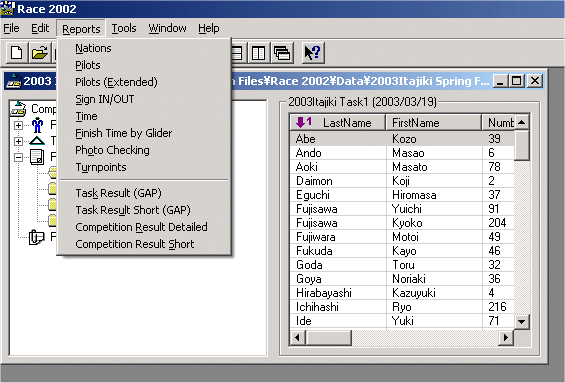Open the Help menu
Viewport: 565px width, 383px height.
point(209,28)
